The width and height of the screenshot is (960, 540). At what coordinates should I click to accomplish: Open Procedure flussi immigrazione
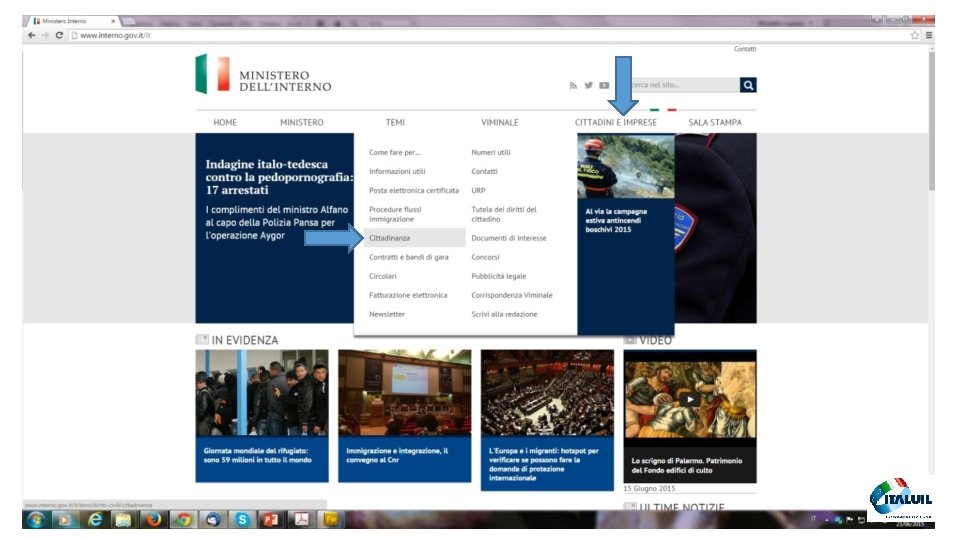pos(396,214)
